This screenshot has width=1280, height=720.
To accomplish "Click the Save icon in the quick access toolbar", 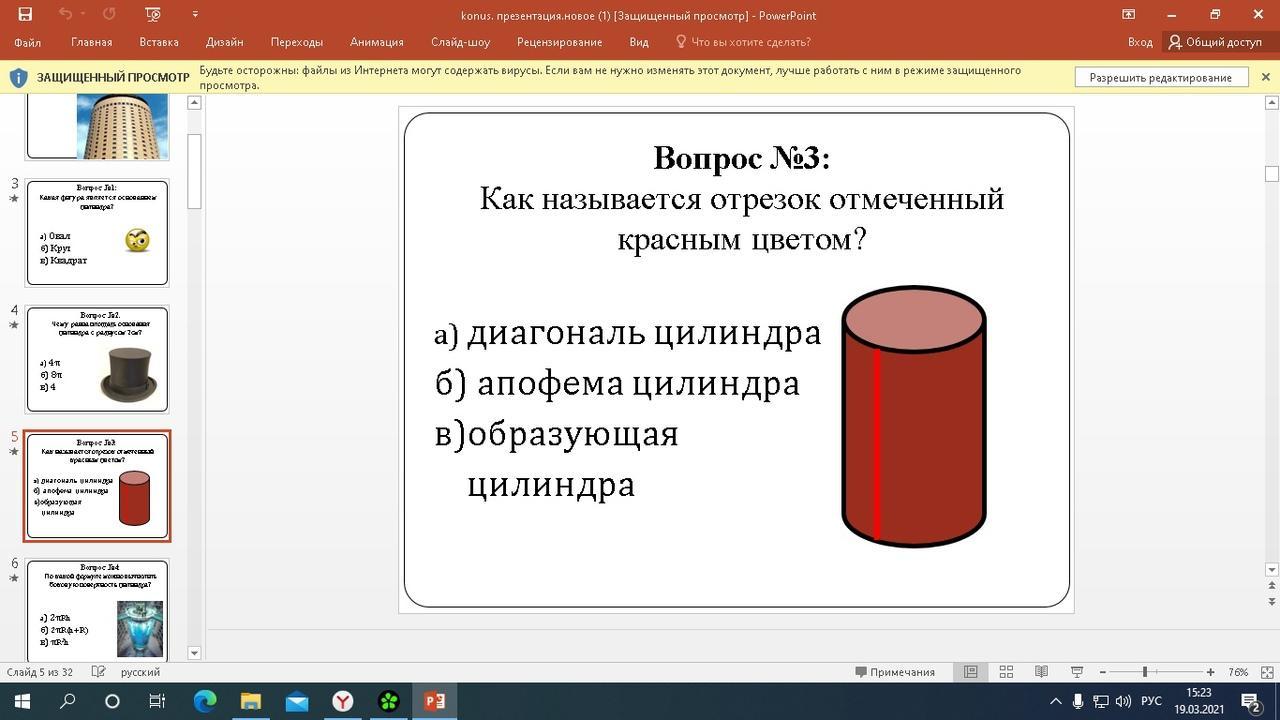I will coord(25,14).
